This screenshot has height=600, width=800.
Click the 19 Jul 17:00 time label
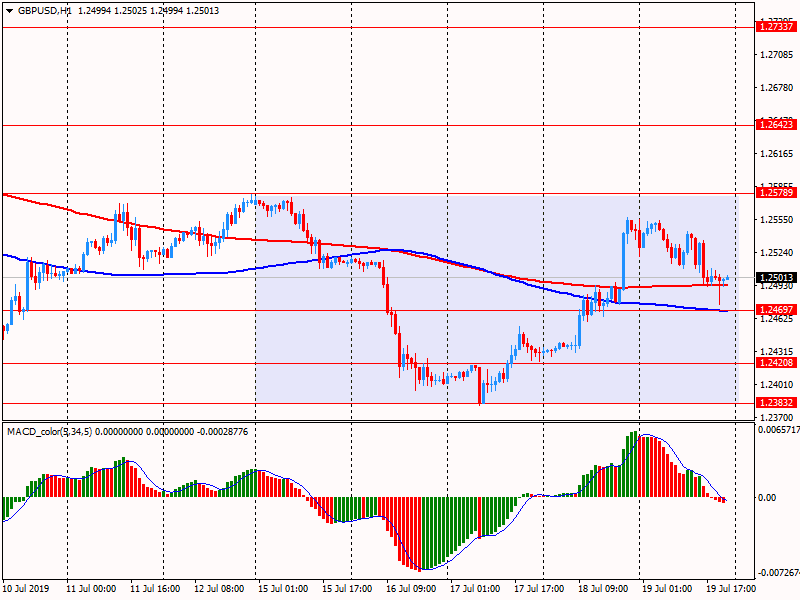pos(731,588)
